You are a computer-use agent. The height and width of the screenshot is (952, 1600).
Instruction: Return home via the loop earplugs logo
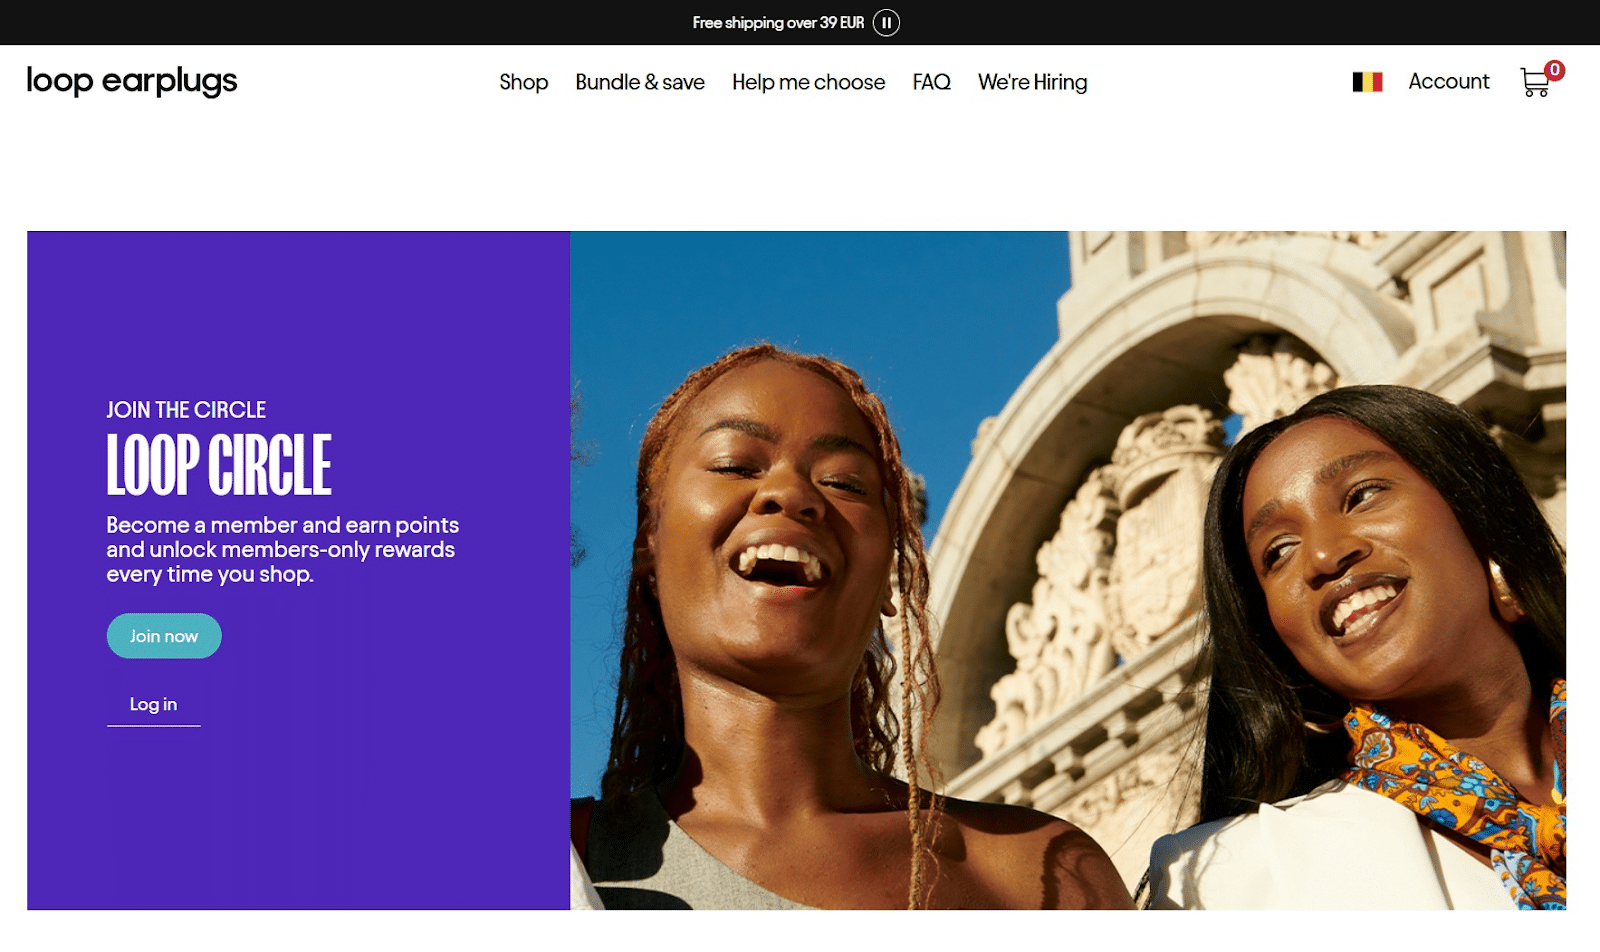[131, 81]
